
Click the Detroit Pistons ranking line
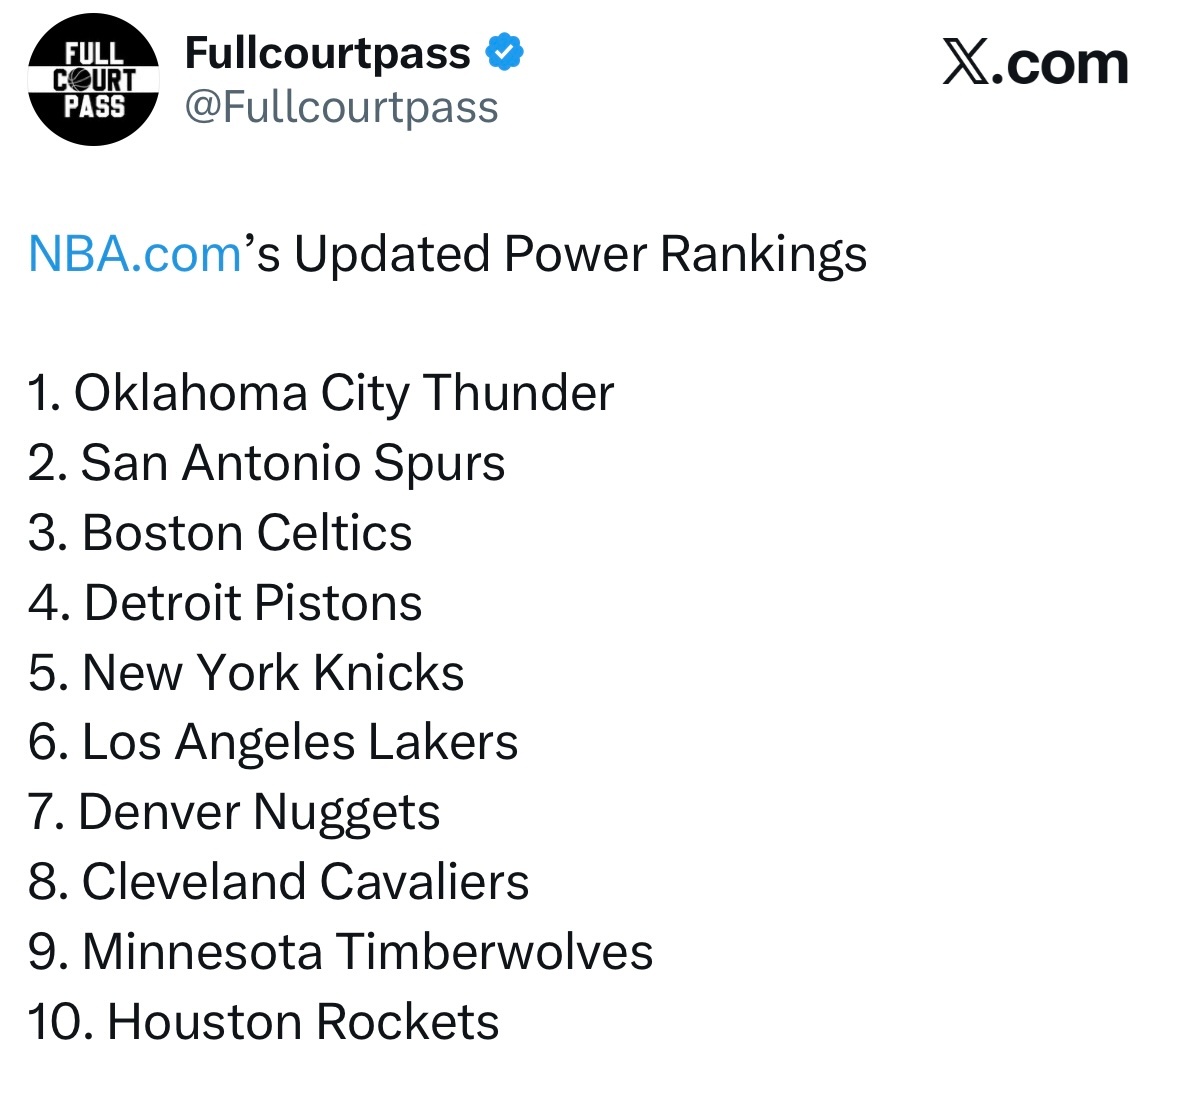click(226, 603)
